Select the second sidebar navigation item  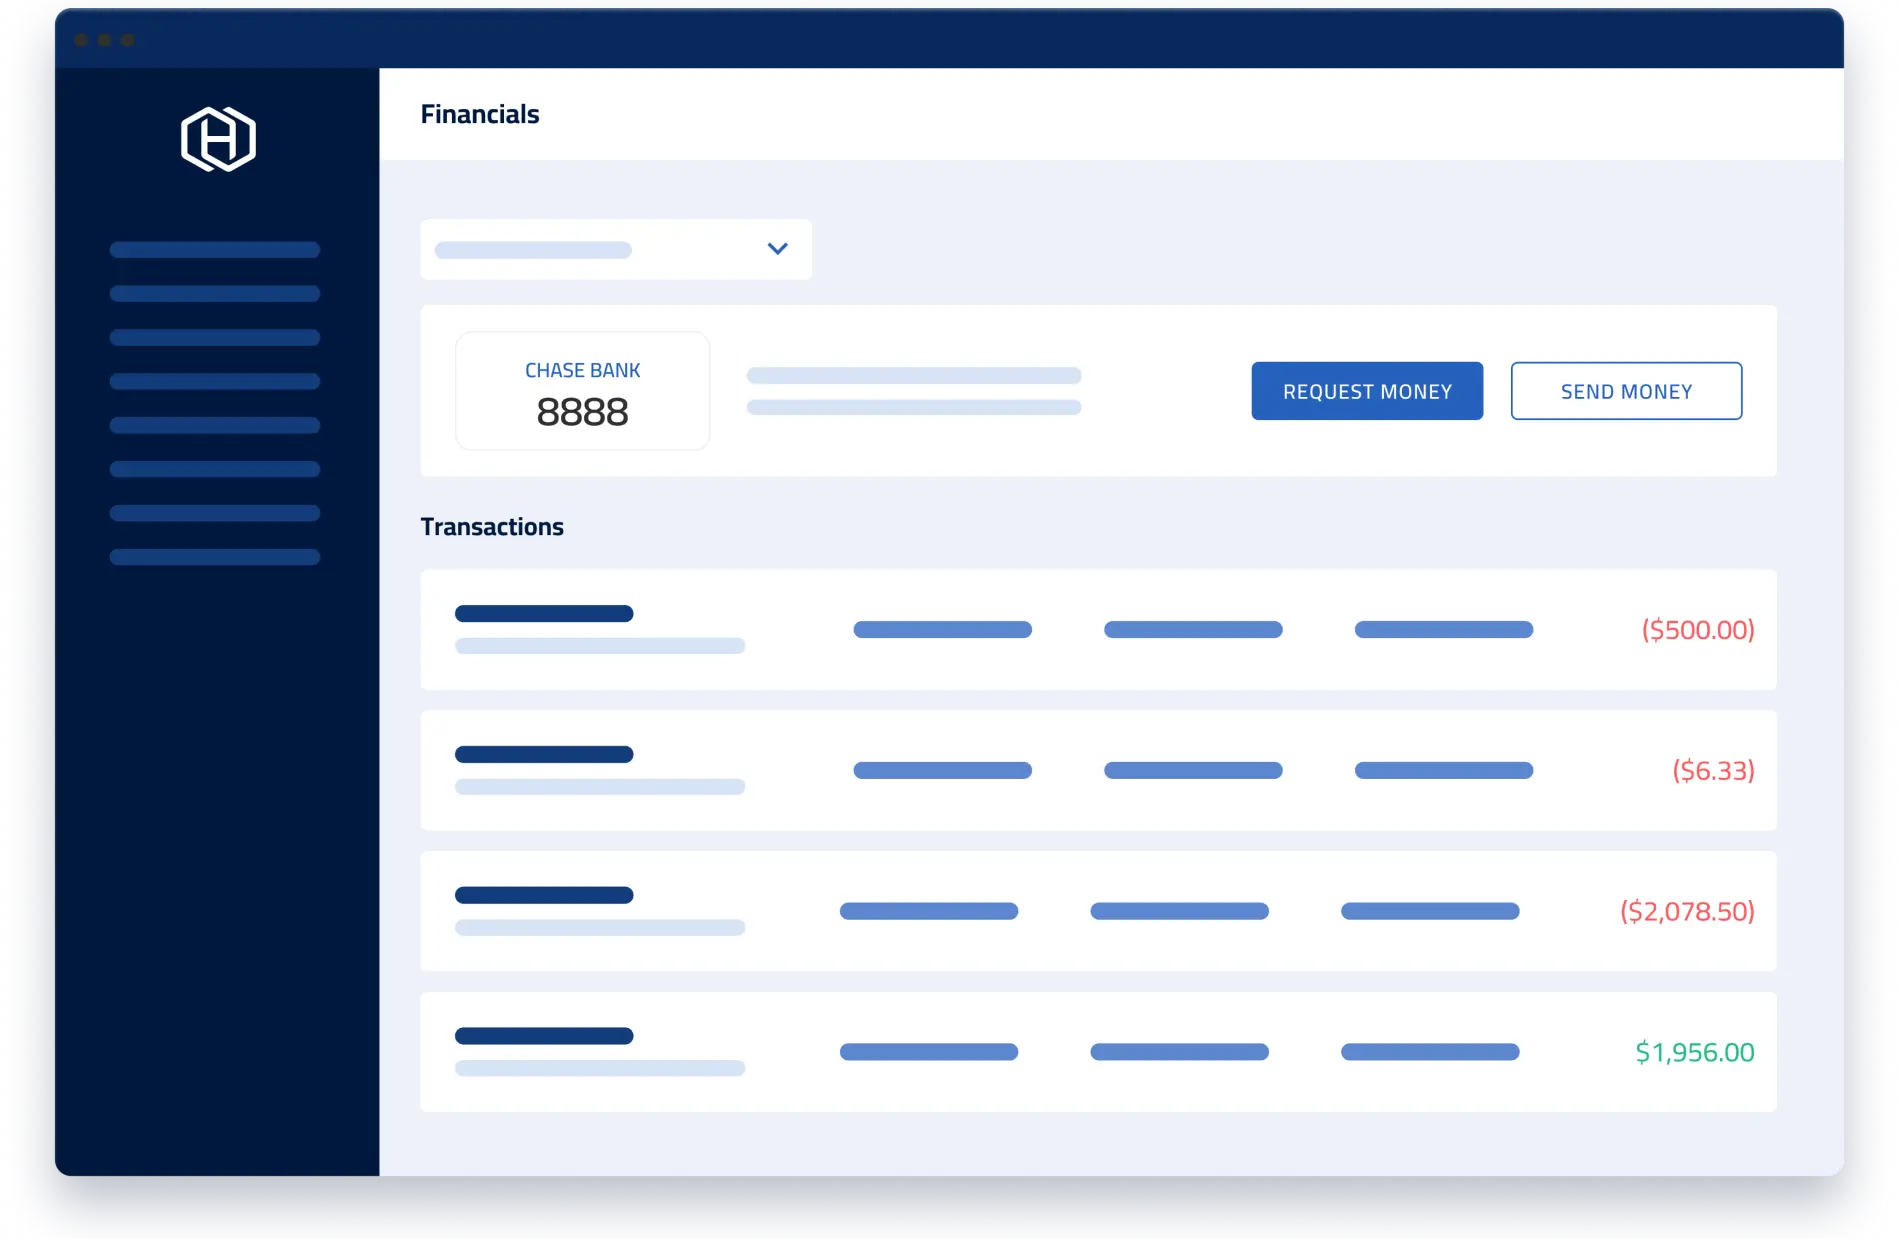215,293
